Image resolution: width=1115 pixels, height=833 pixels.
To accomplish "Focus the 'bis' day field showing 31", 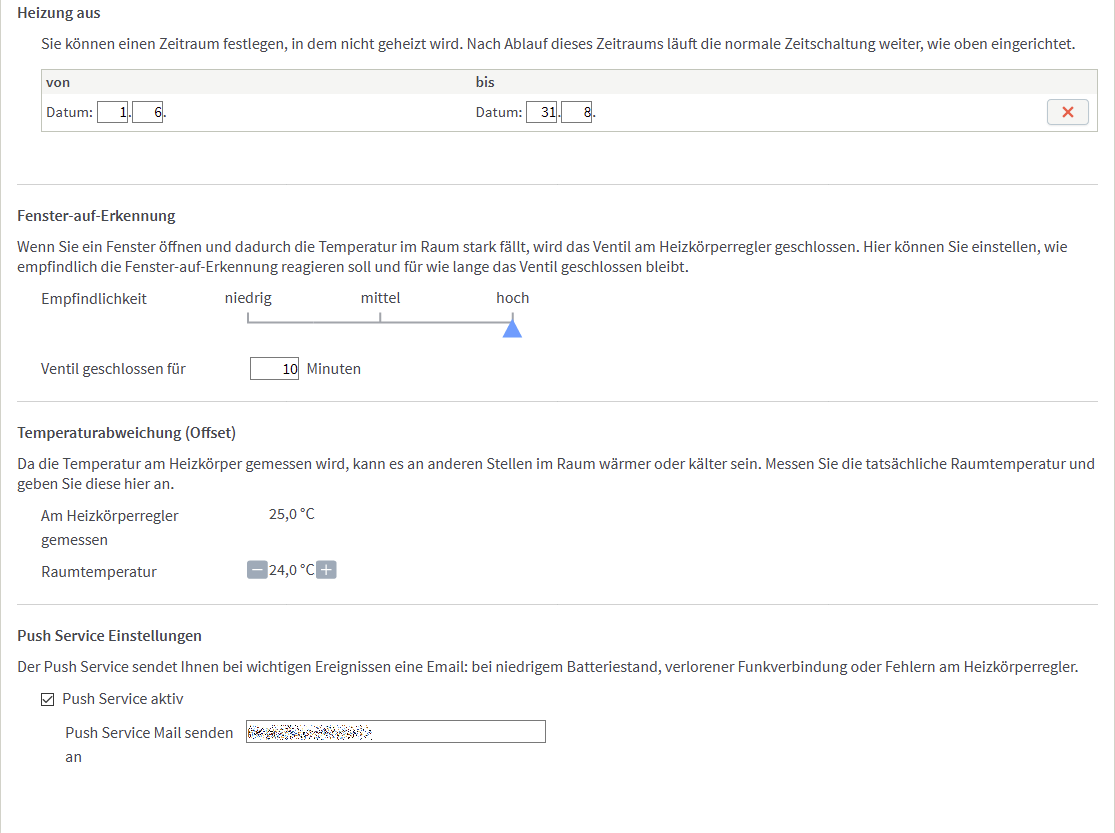I will [x=541, y=113].
